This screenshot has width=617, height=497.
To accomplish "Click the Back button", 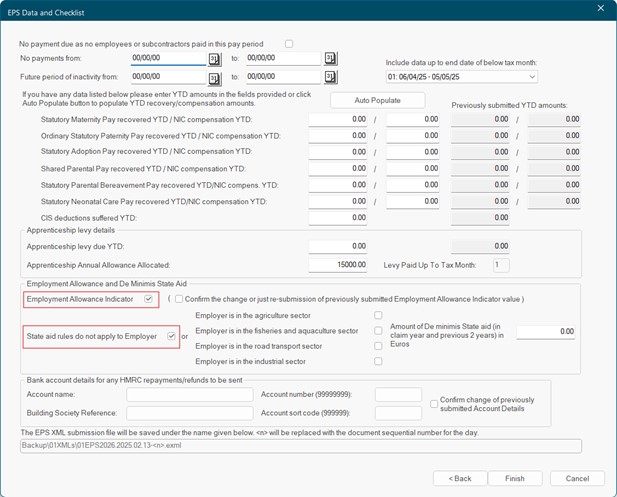I will click(460, 479).
